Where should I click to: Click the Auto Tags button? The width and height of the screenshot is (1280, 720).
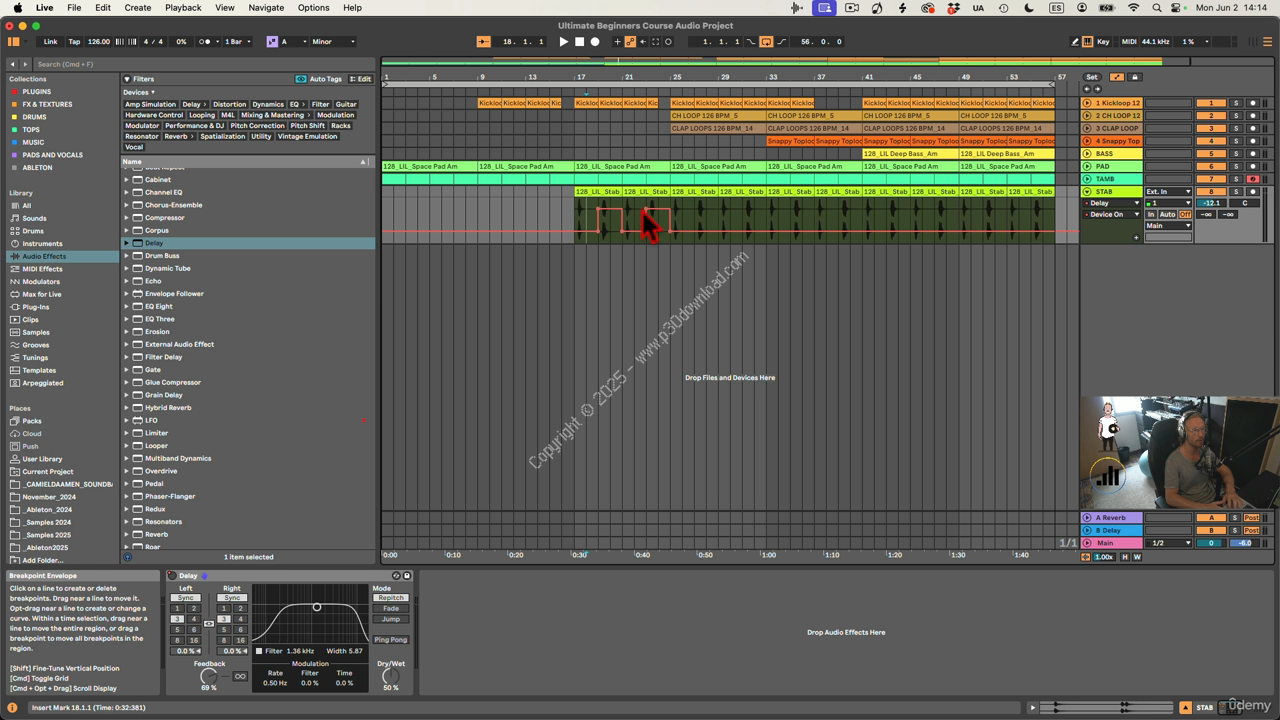[x=319, y=79]
